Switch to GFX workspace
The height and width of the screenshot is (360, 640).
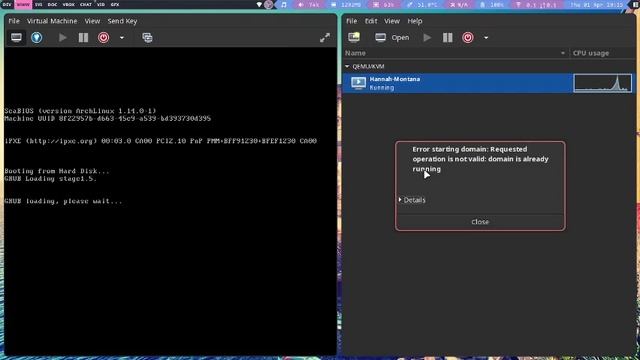pos(115,4)
